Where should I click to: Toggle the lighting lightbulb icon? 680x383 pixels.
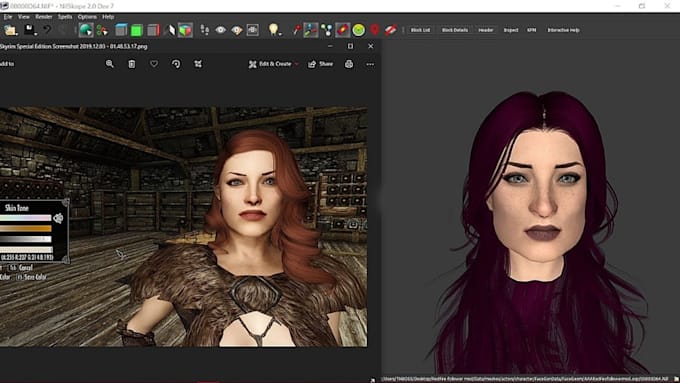tap(273, 29)
